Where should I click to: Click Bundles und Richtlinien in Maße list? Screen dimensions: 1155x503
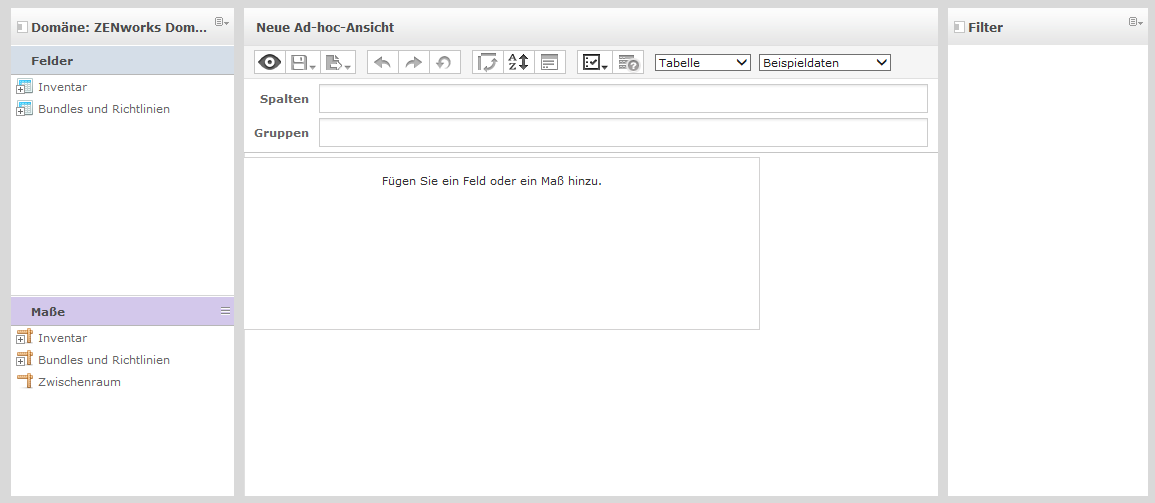pyautogui.click(x=104, y=360)
